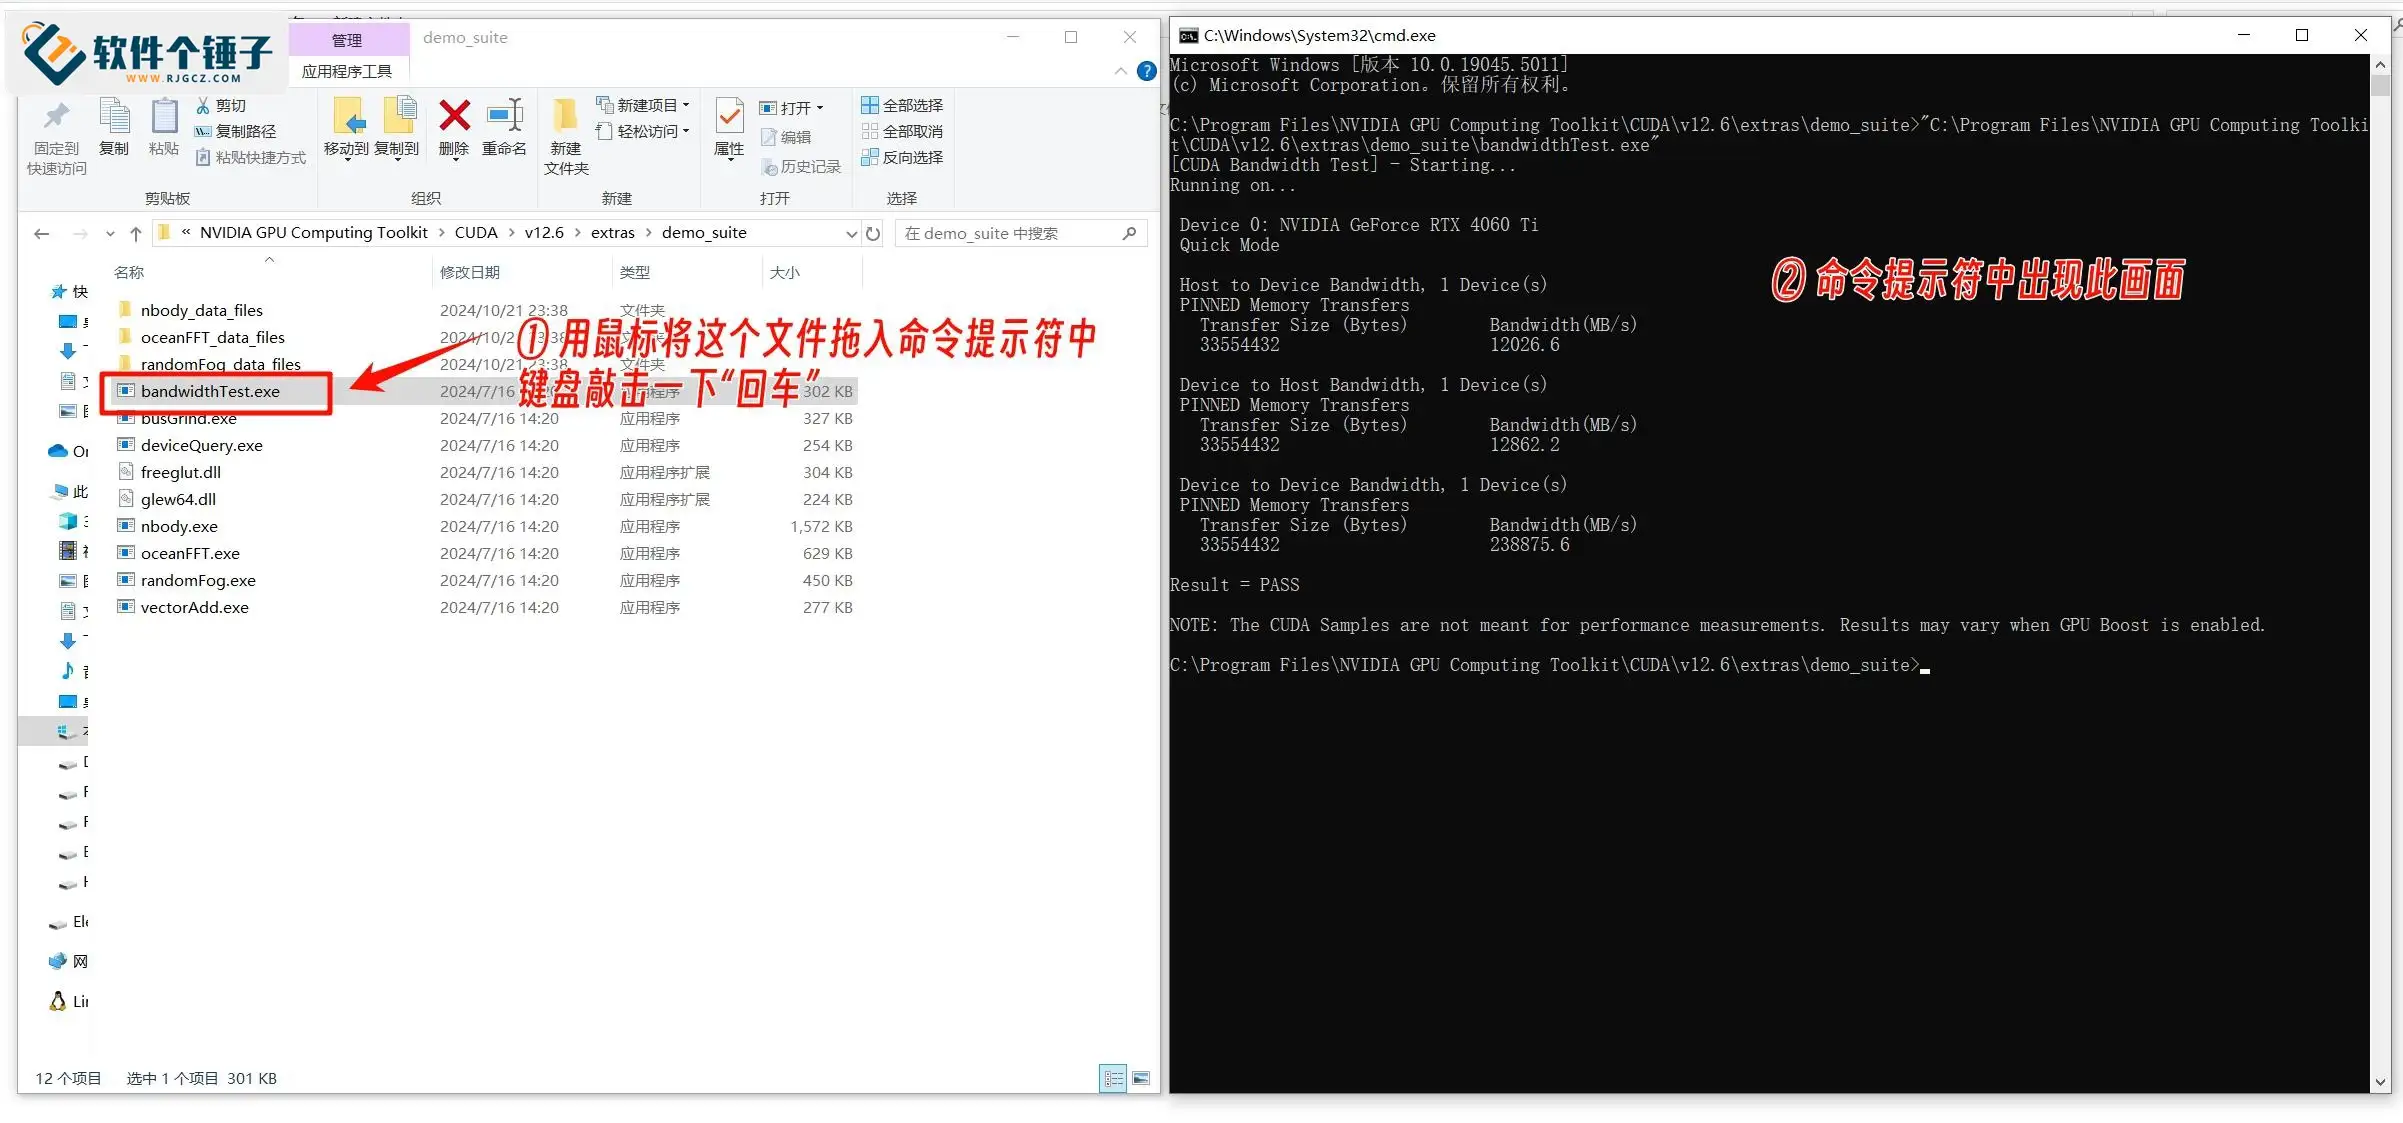Click Invert selection (反向选择)

click(902, 157)
